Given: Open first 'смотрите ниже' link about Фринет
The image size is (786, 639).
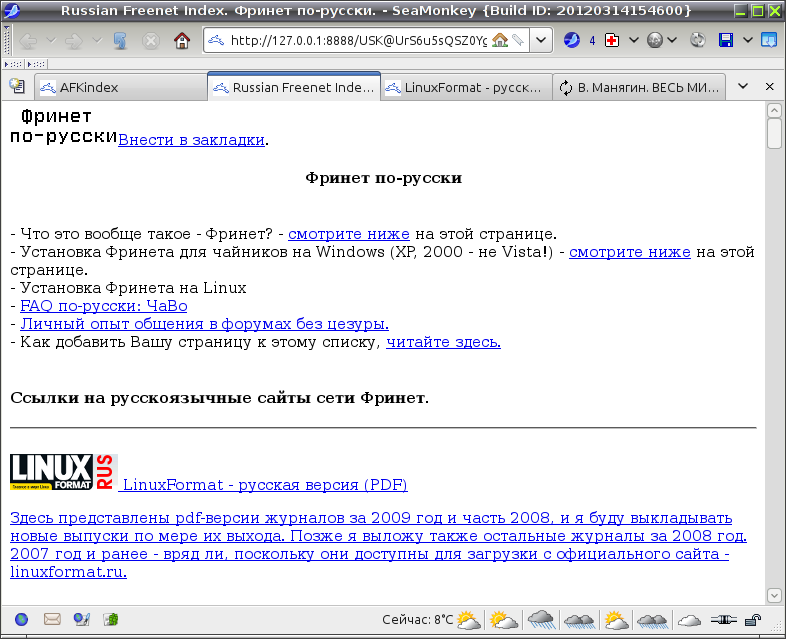Looking at the screenshot, I should click(x=349, y=234).
